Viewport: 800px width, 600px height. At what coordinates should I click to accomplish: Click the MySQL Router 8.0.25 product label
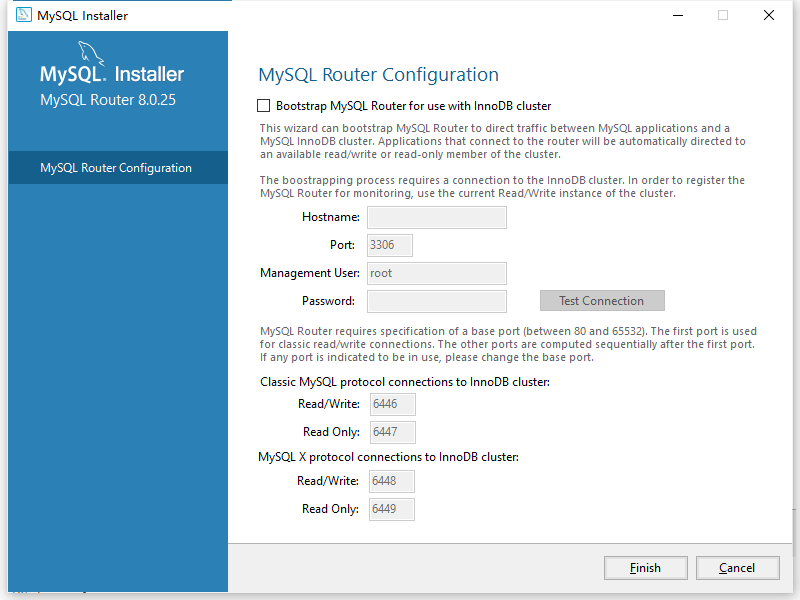pos(108,100)
